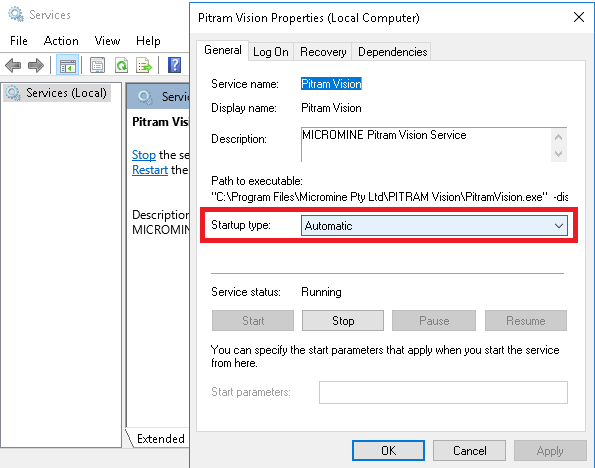The height and width of the screenshot is (468, 595).
Task: Open the Properties toolbar icon
Action: [98, 65]
